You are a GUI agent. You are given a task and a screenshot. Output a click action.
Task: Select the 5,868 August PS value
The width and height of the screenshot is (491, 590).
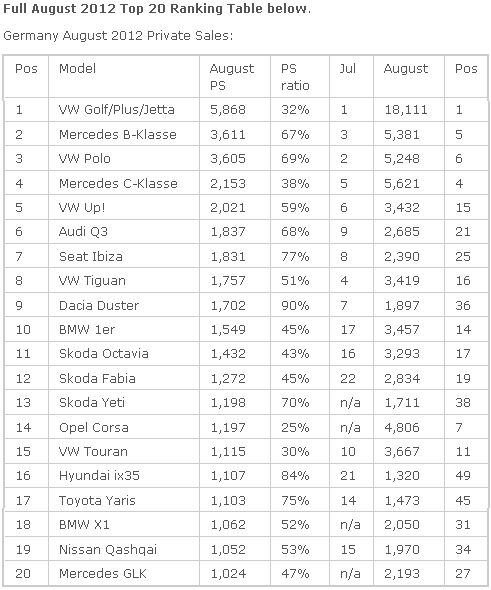pos(228,110)
